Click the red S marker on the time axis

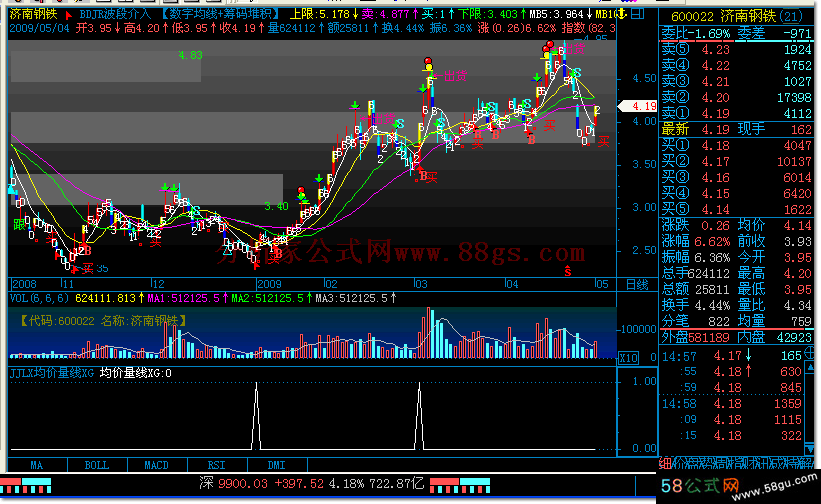(568, 271)
